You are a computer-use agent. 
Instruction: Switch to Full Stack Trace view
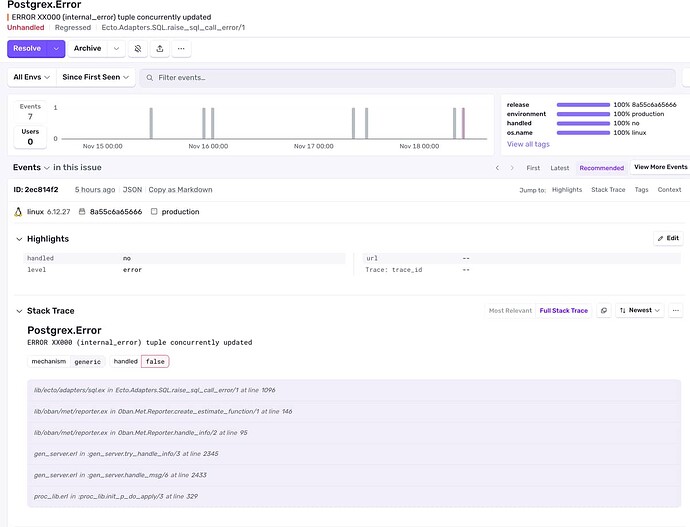pyautogui.click(x=564, y=311)
